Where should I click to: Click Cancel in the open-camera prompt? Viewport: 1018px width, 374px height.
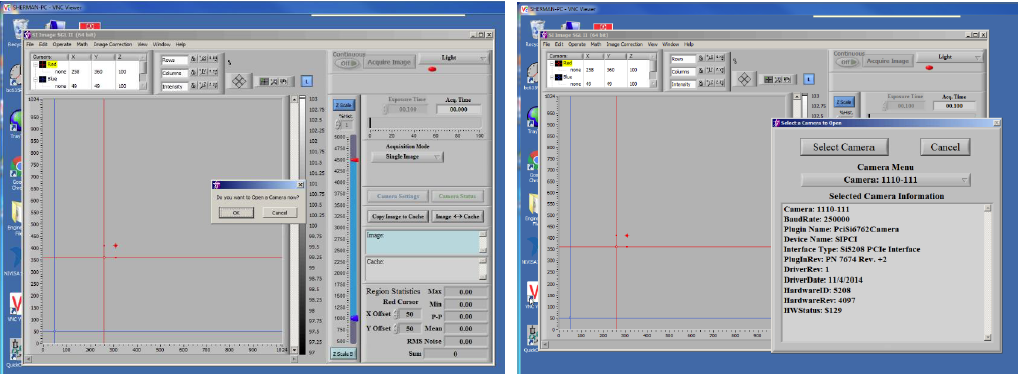[x=280, y=212]
